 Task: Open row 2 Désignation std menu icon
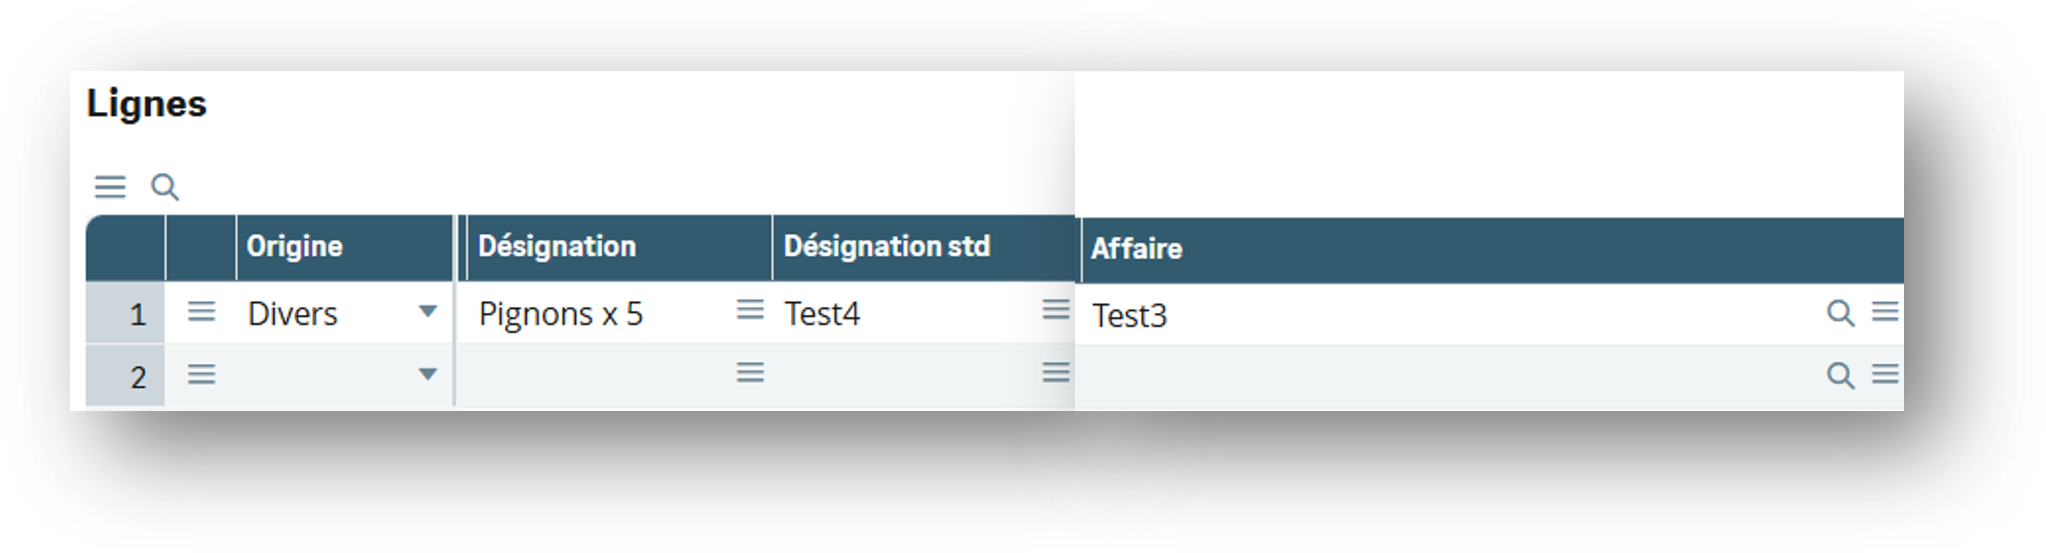click(x=1056, y=373)
